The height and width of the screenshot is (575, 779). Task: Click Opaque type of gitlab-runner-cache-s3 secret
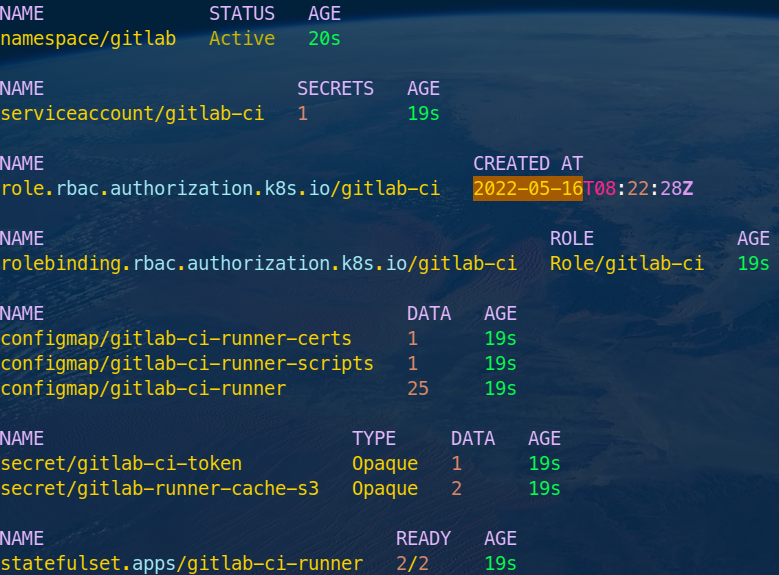(385, 489)
